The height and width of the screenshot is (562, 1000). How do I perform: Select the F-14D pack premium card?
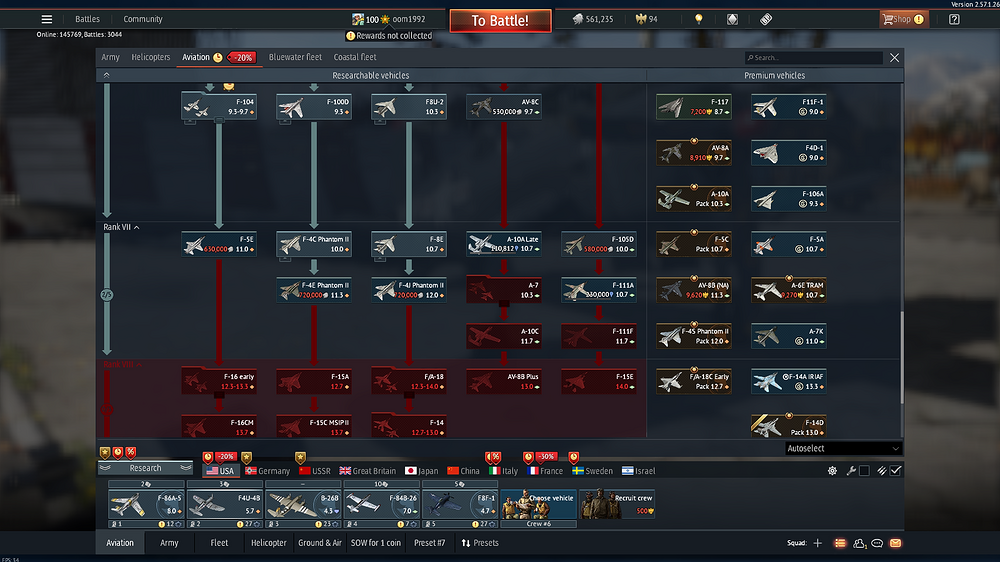pyautogui.click(x=789, y=426)
